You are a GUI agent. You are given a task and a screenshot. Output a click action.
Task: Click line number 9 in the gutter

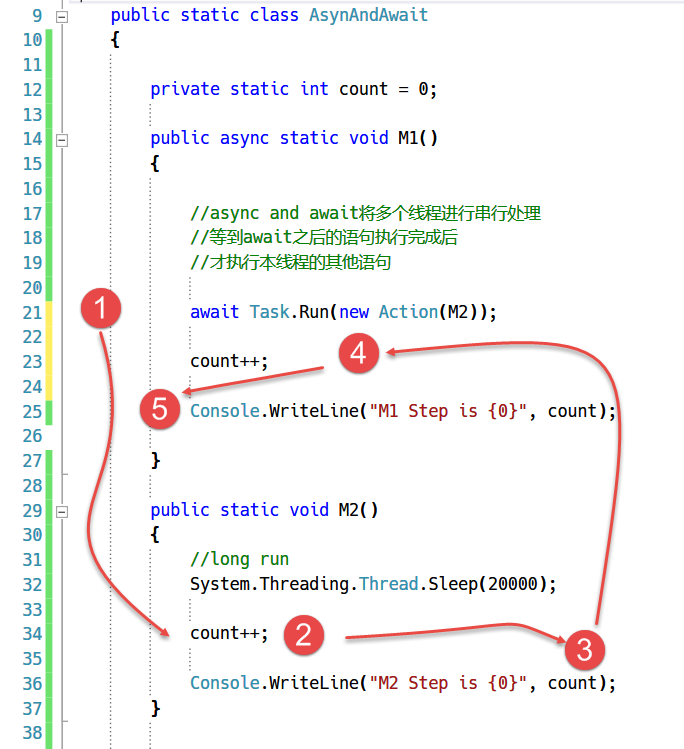coord(37,15)
